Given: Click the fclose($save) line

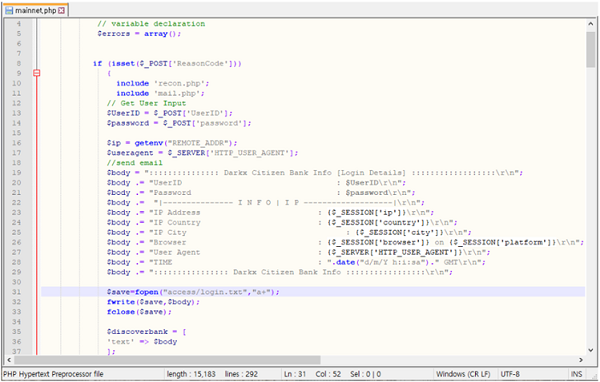Looking at the screenshot, I should point(139,312).
